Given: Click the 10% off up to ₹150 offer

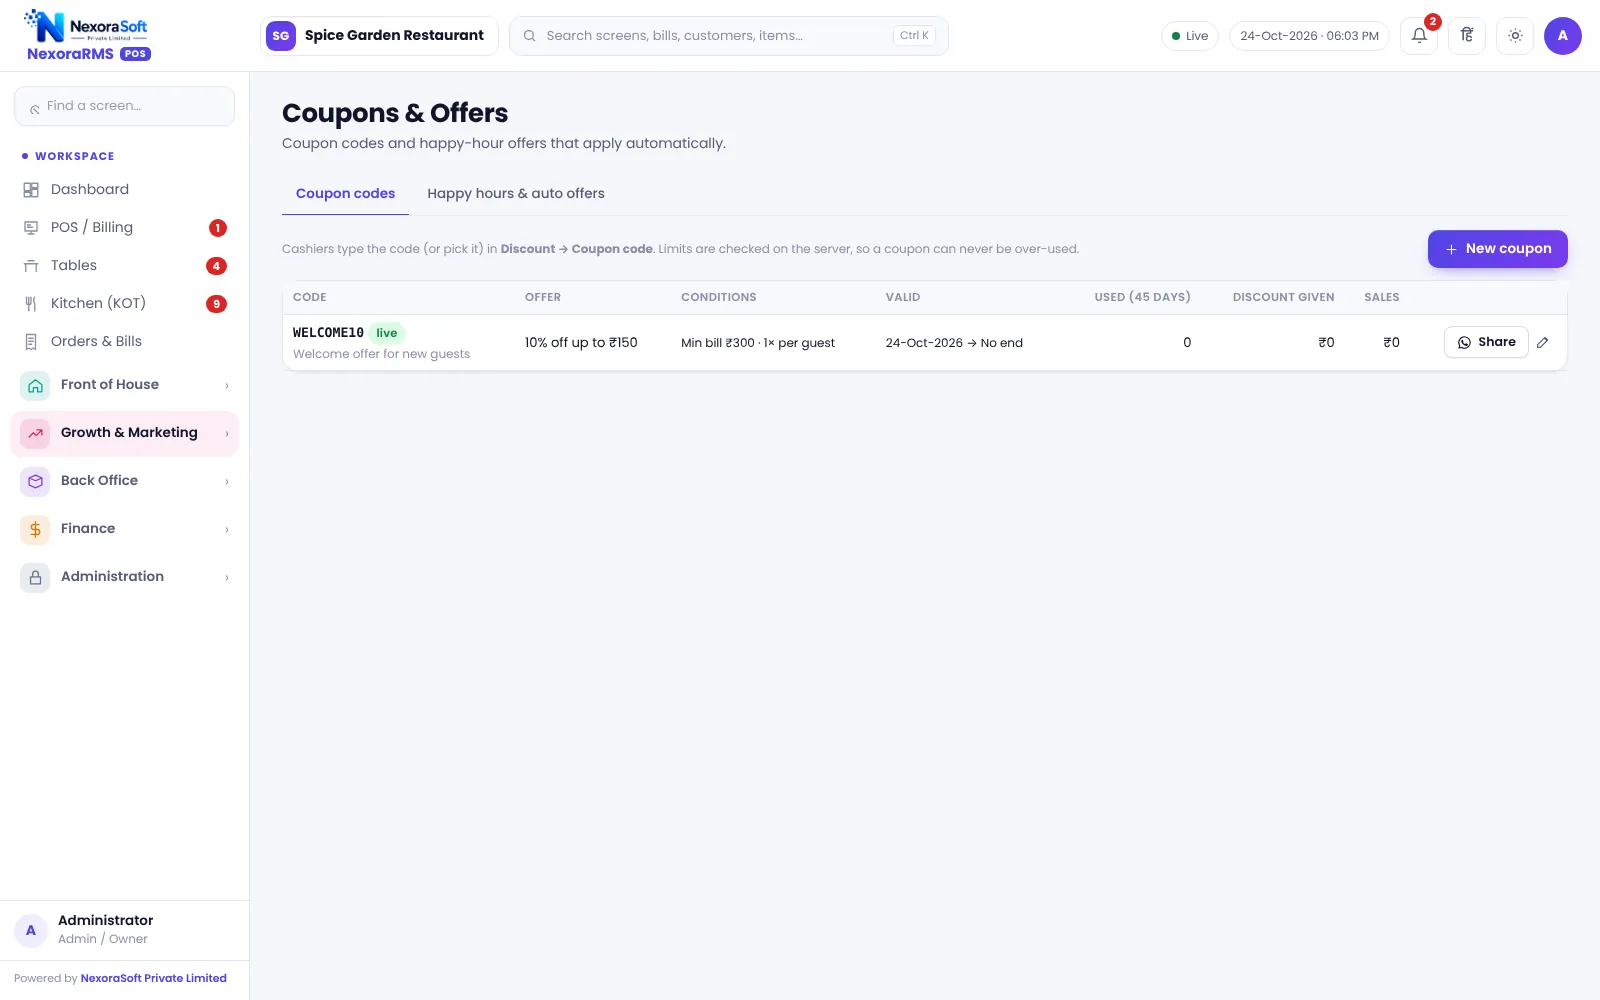Looking at the screenshot, I should 581,342.
